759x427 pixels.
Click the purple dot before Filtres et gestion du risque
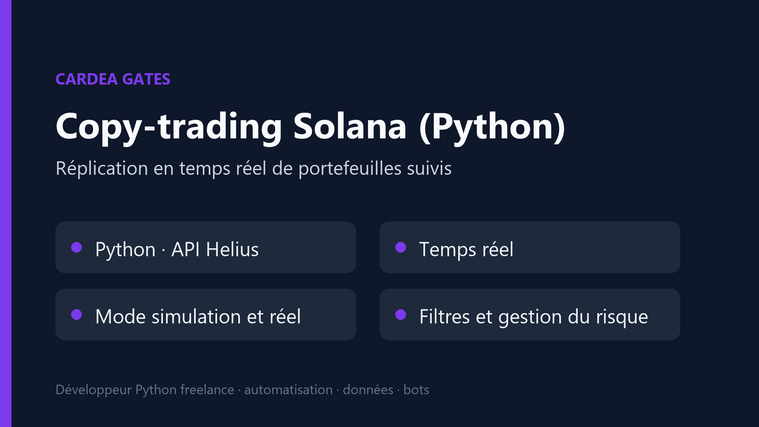400,315
